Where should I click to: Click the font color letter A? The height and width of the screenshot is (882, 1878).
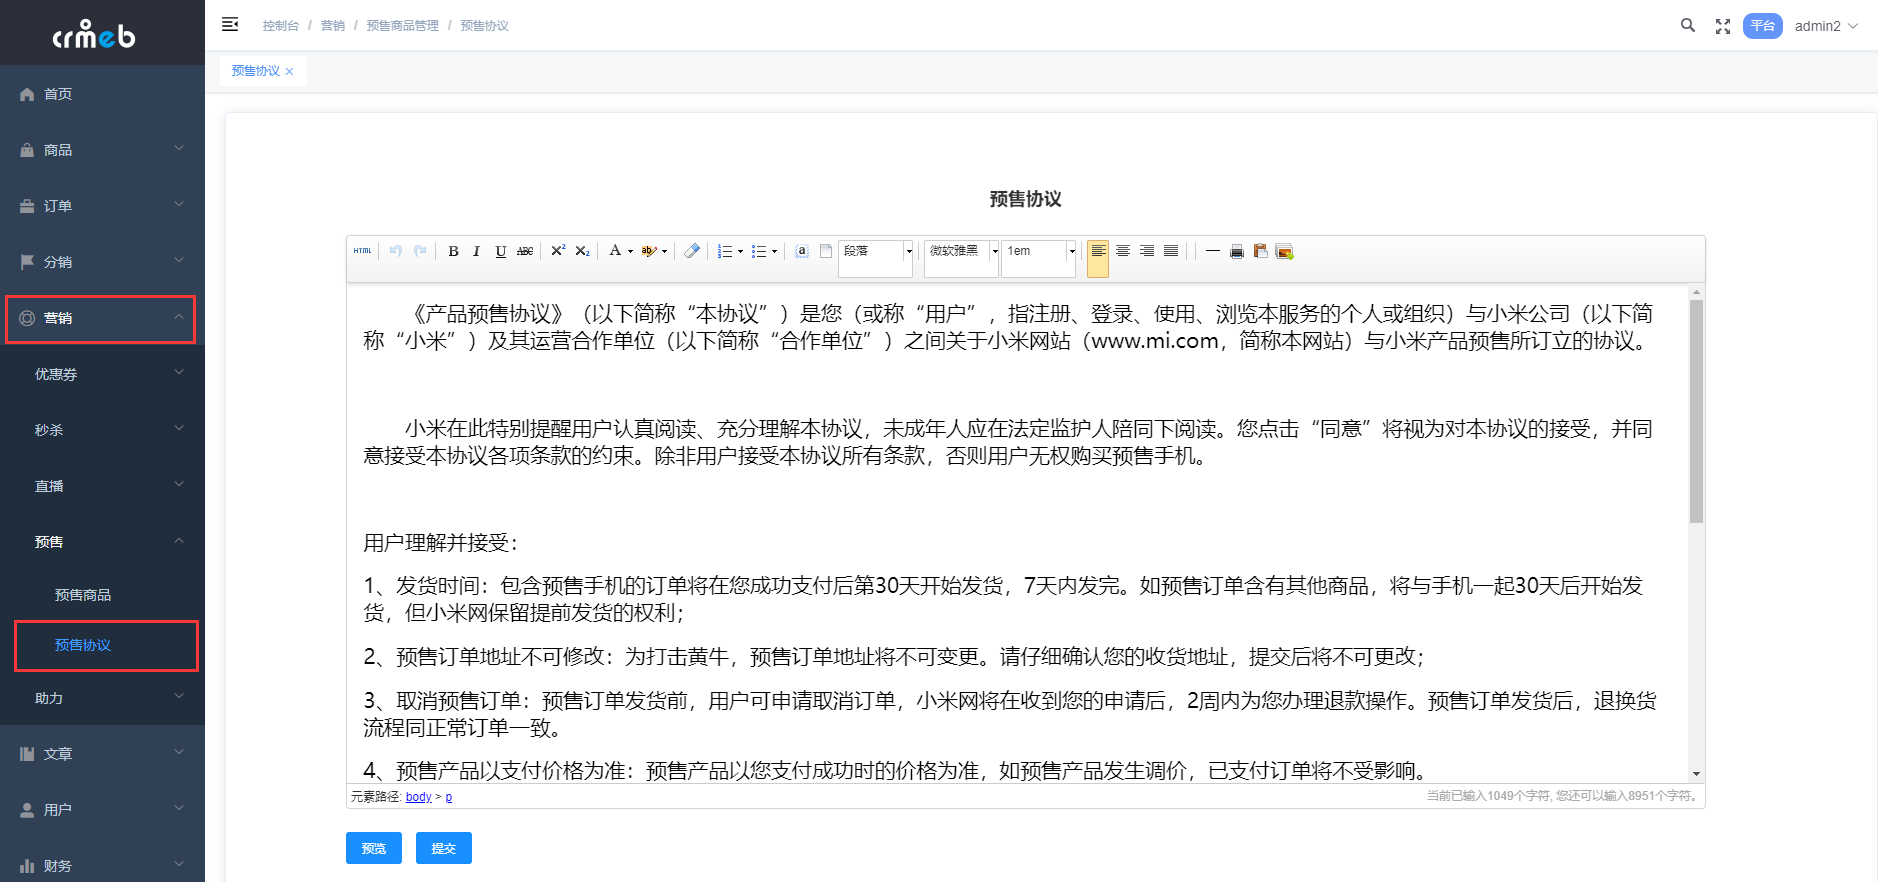(x=615, y=251)
